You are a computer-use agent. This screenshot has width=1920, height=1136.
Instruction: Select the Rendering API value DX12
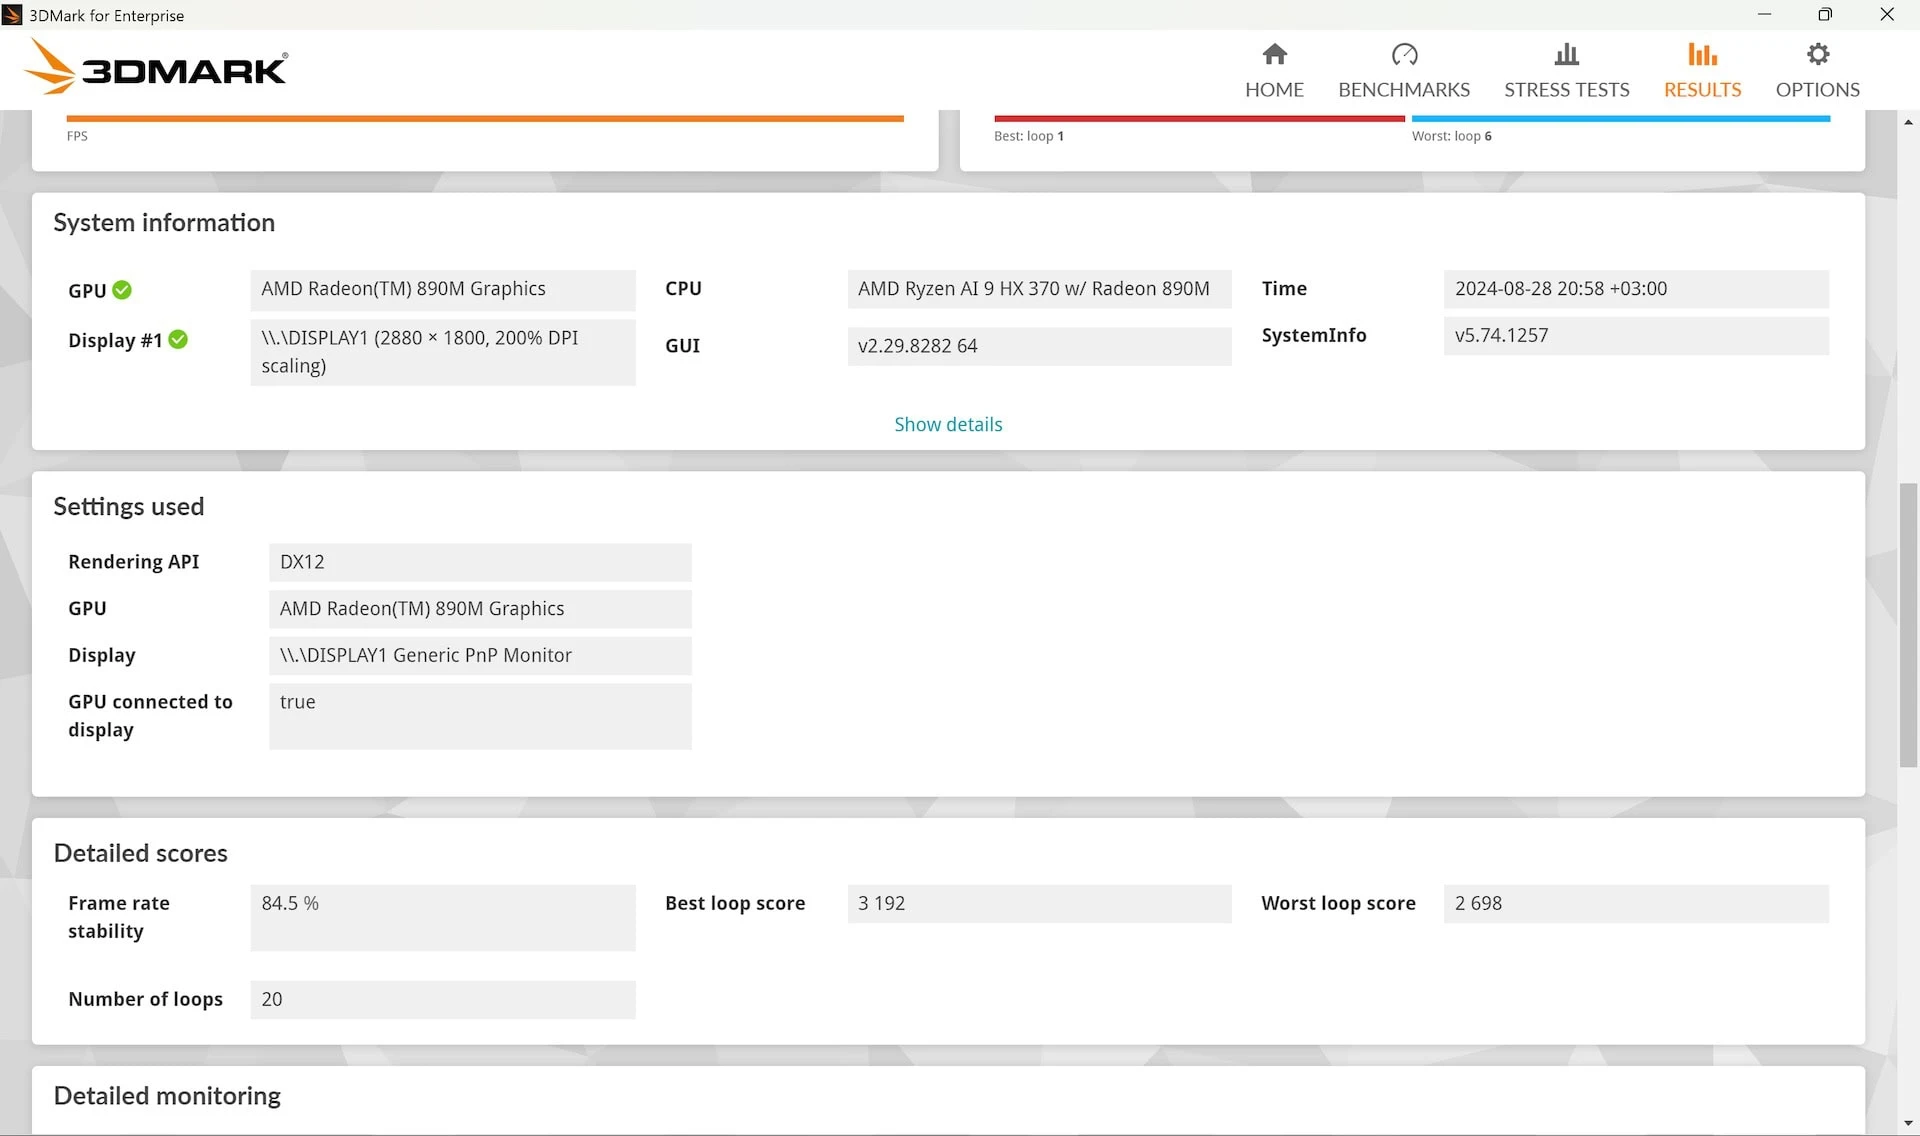pos(480,562)
